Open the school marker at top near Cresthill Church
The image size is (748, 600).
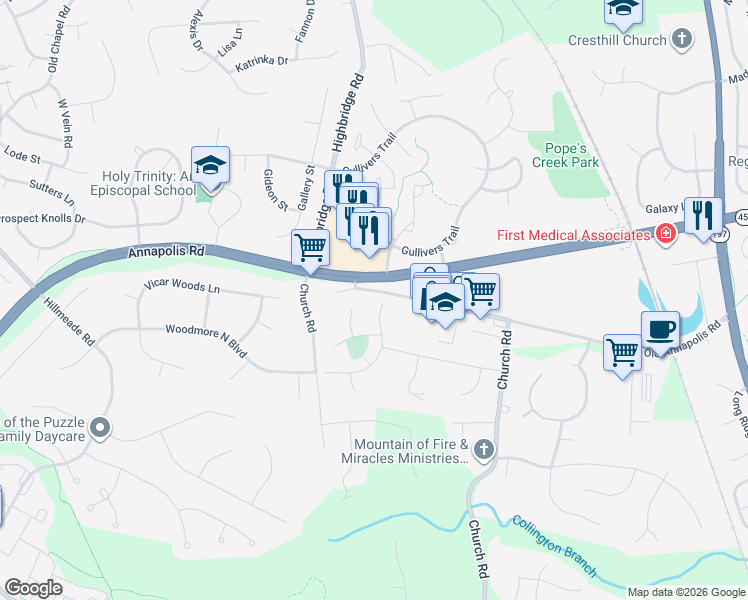click(623, 8)
